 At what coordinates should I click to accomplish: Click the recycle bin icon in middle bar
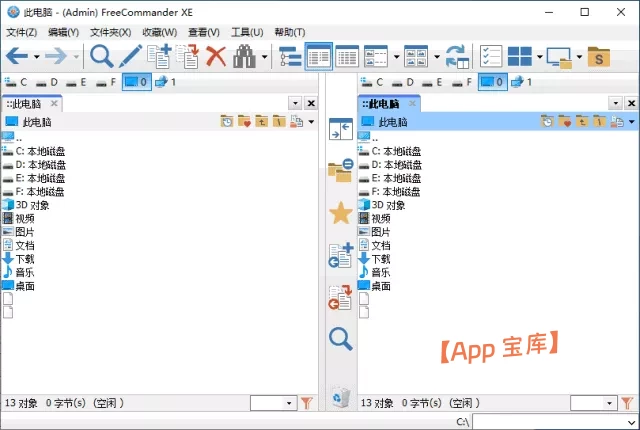click(340, 396)
